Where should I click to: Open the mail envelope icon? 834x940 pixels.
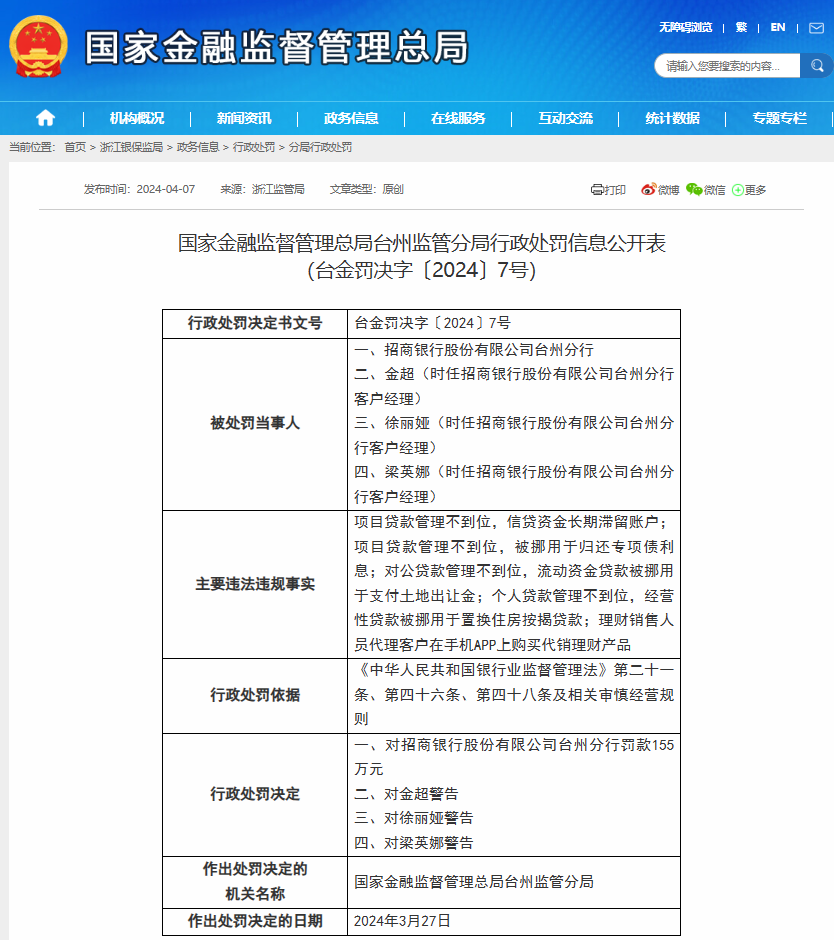coord(816,28)
